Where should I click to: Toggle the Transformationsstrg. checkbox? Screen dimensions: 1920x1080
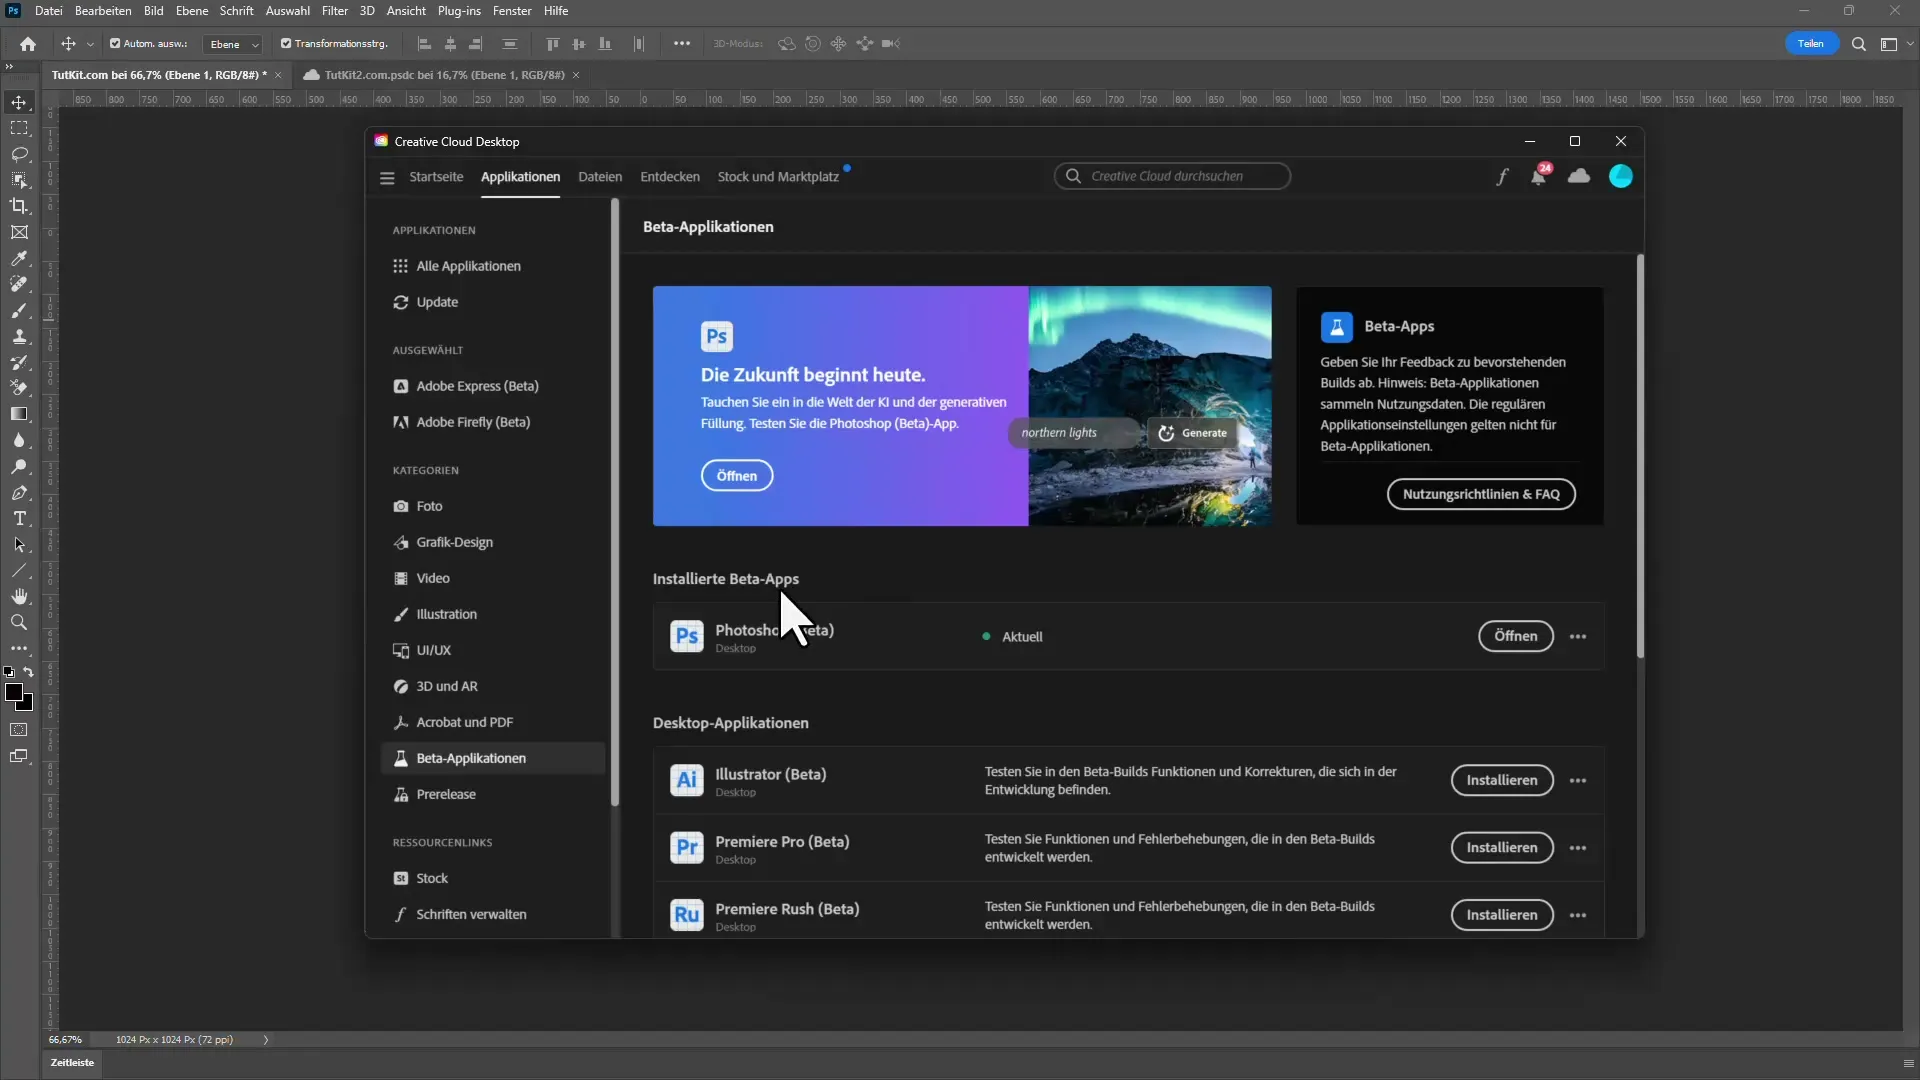(x=286, y=43)
